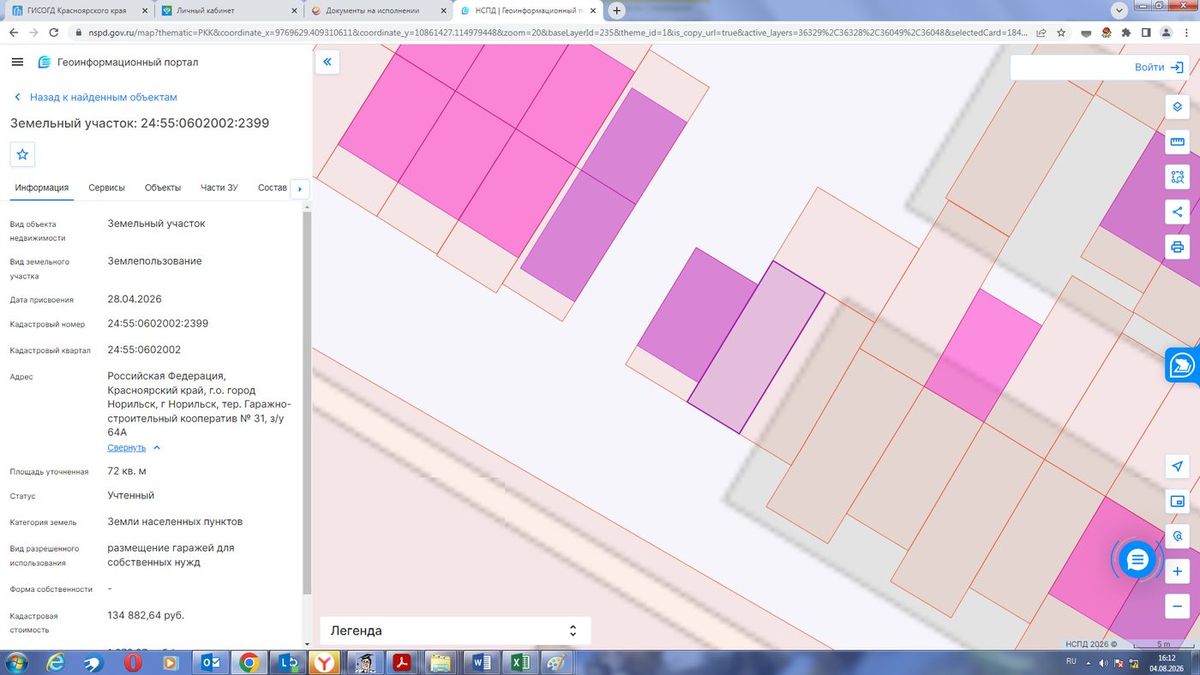The height and width of the screenshot is (675, 1200).
Task: Click the map target search icon
Action: (x=1177, y=537)
